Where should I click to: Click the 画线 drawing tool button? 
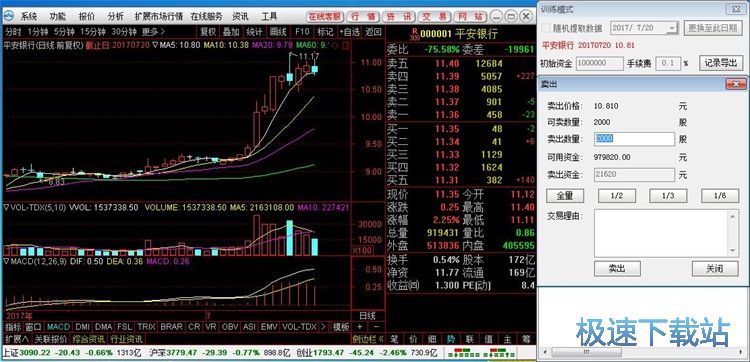[x=278, y=32]
